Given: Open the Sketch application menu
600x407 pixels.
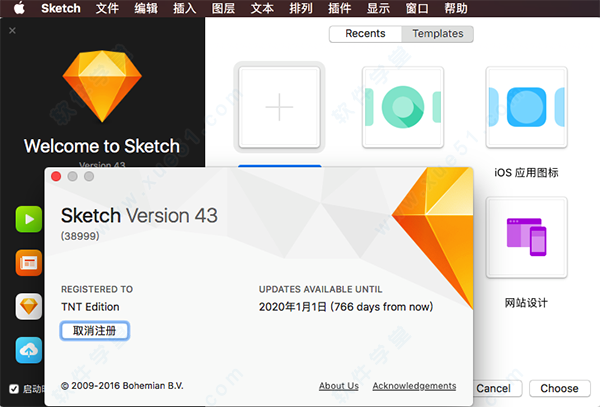Looking at the screenshot, I should pyautogui.click(x=61, y=8).
